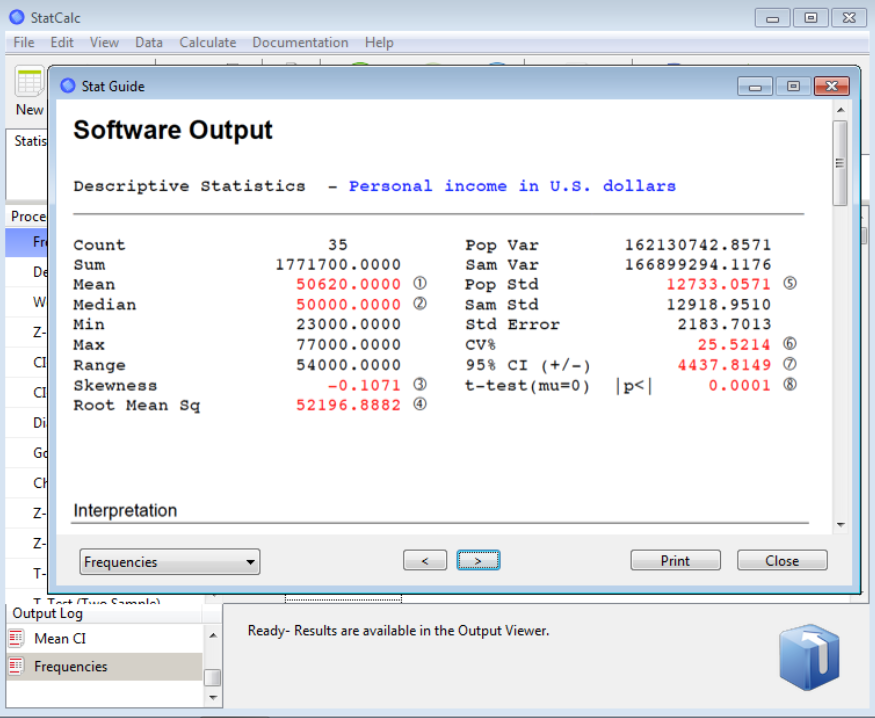Click circled marker 8 beside t-test p-value

[790, 385]
